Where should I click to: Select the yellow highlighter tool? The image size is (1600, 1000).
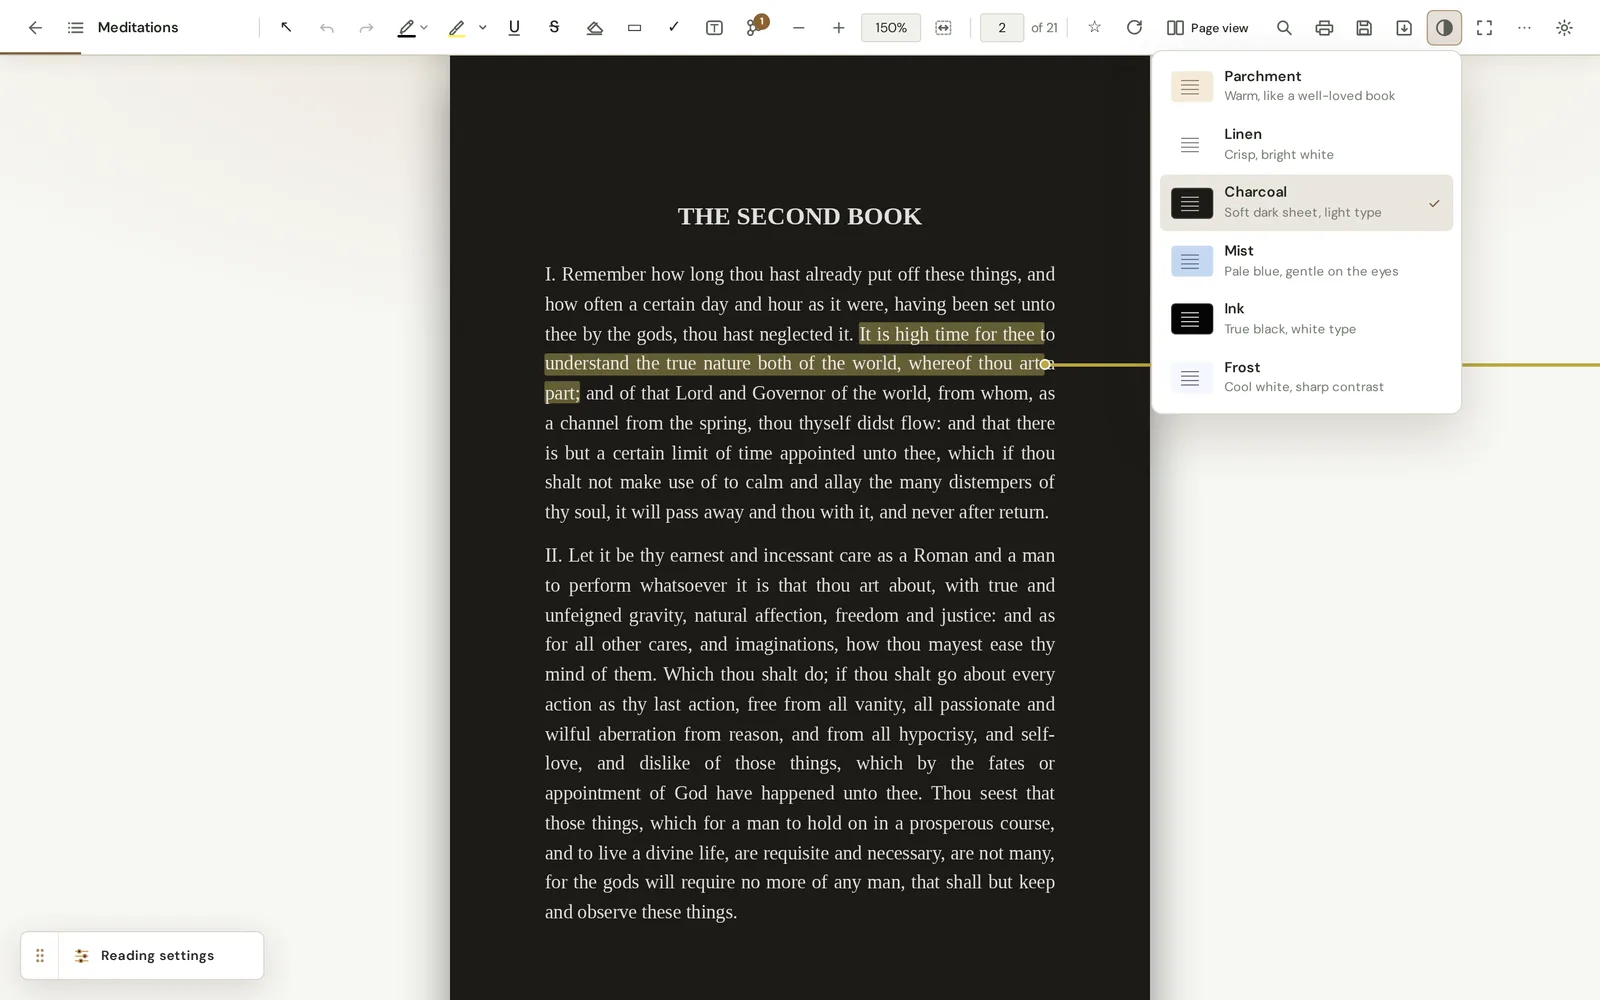pos(457,28)
